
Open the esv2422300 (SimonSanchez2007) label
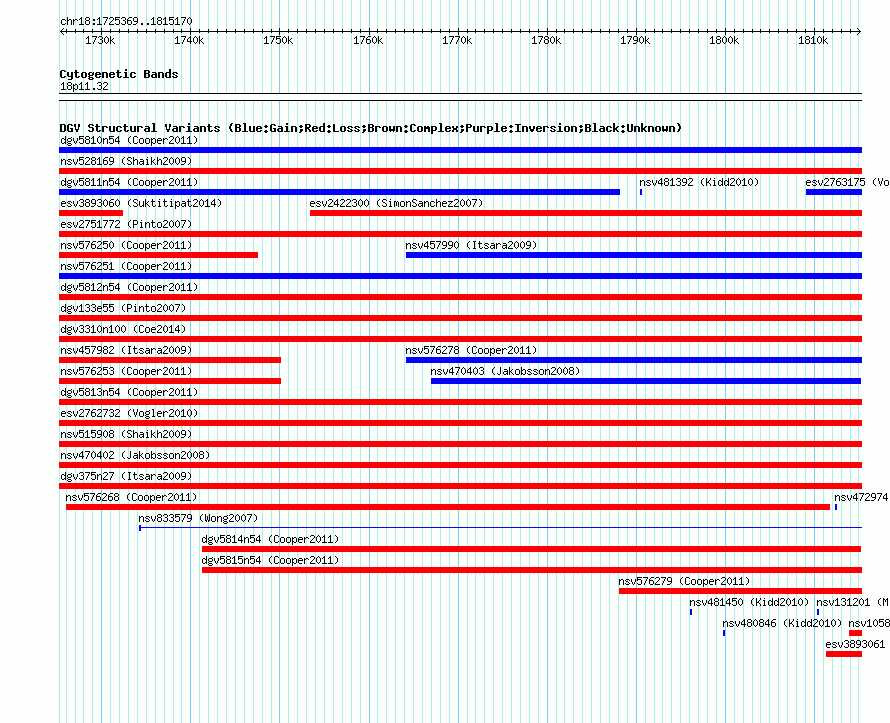396,203
